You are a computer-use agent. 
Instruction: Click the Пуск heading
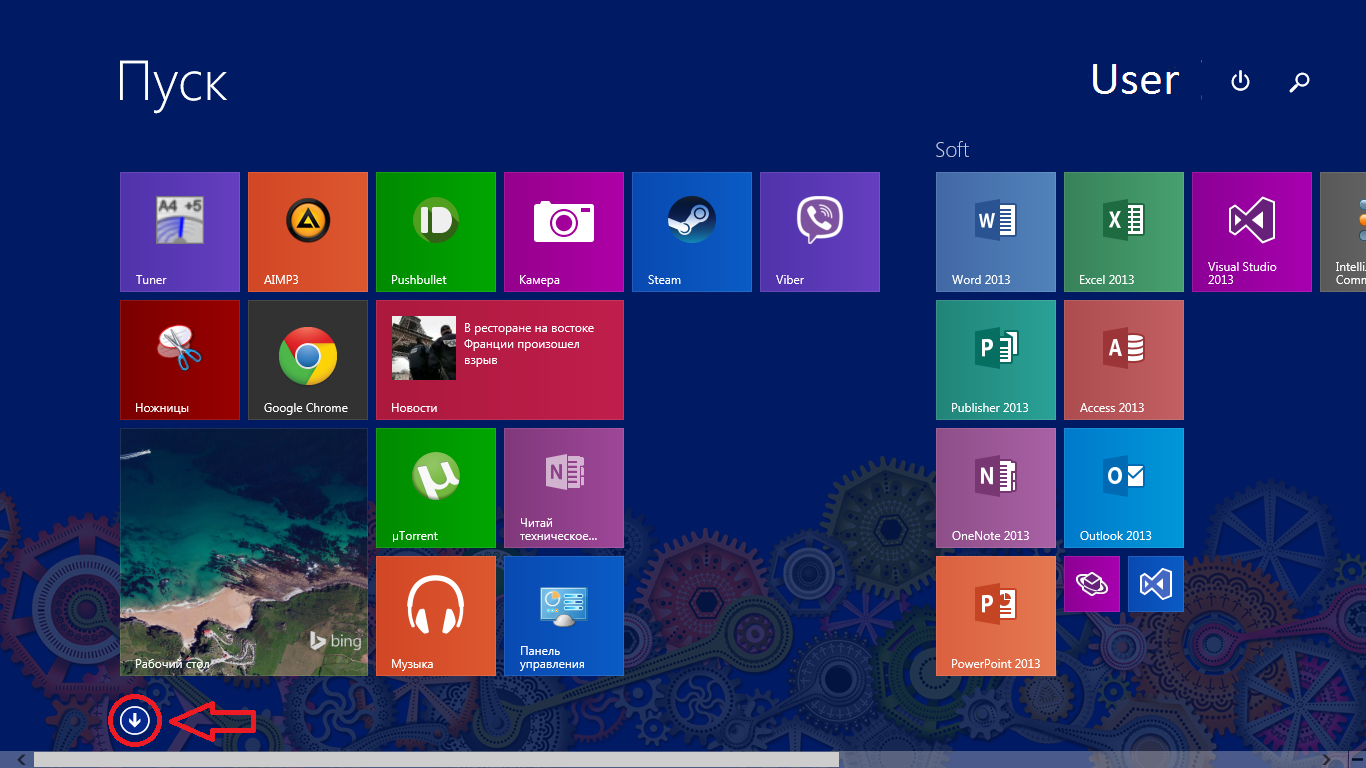(173, 82)
